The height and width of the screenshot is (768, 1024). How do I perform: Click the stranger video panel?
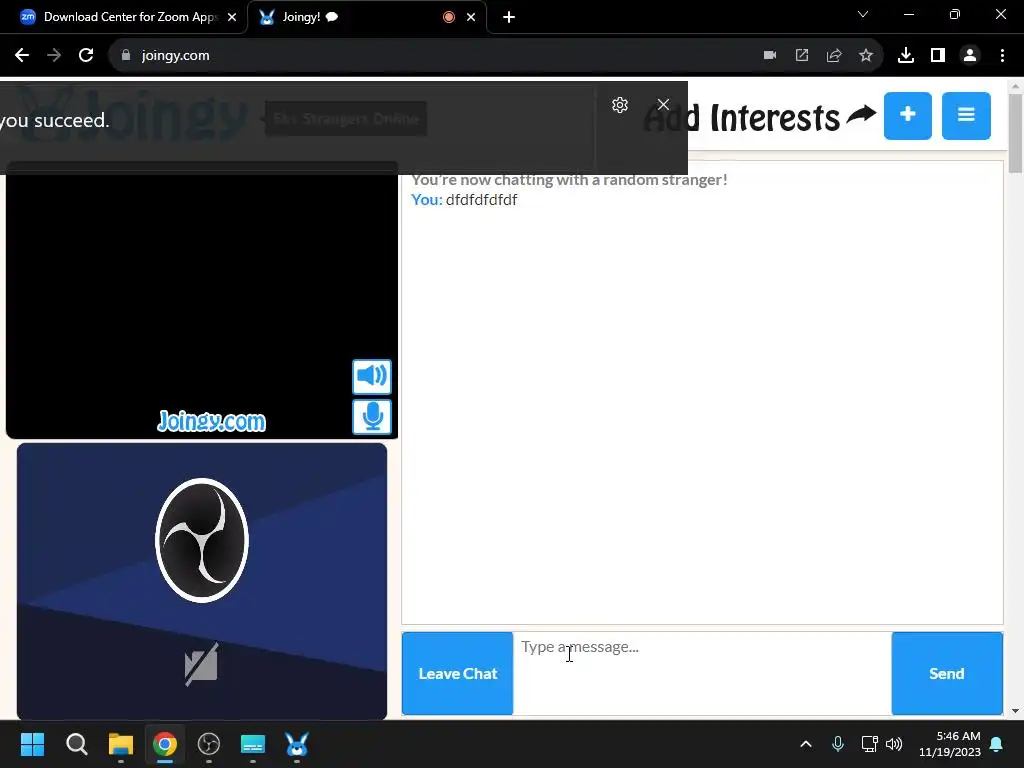(x=202, y=300)
